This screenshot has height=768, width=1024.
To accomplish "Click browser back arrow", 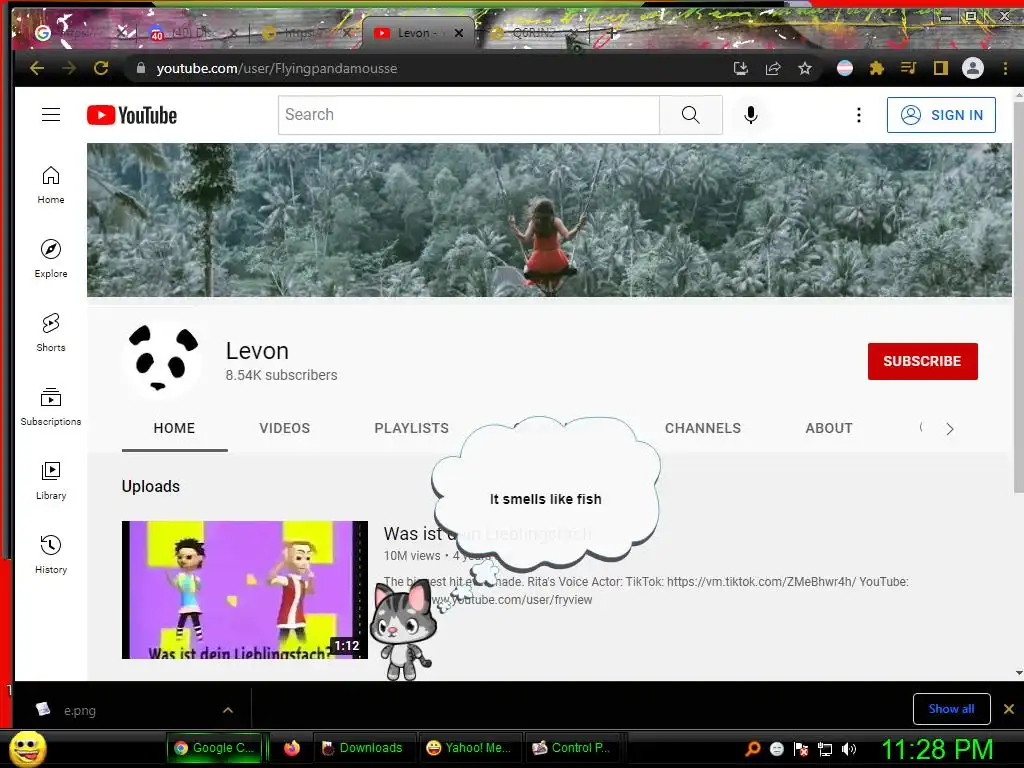I will (37, 68).
